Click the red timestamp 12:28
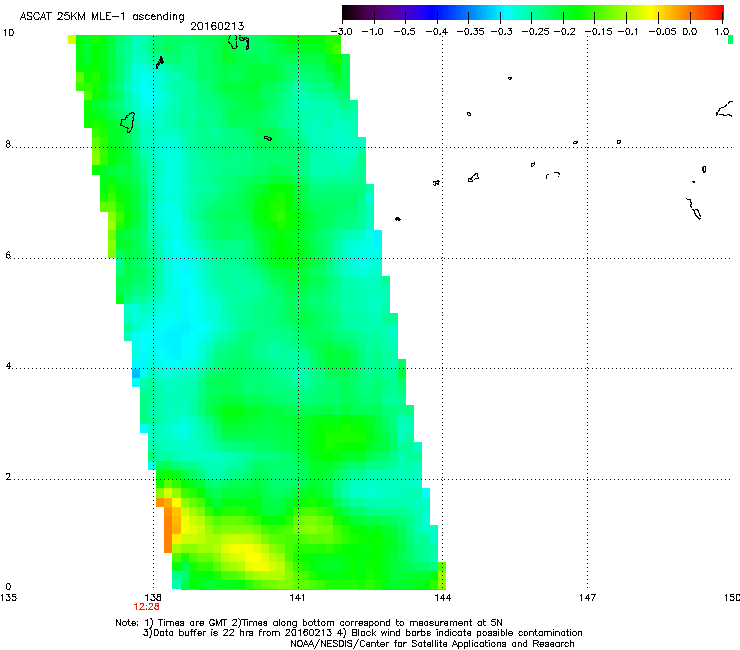This screenshot has height=650, width=740. [146, 607]
